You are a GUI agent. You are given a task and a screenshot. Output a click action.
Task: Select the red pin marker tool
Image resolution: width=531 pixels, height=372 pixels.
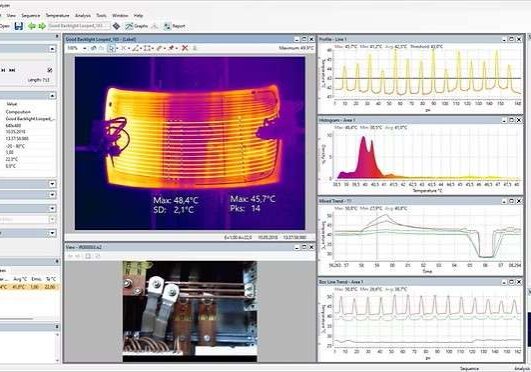coord(171,48)
